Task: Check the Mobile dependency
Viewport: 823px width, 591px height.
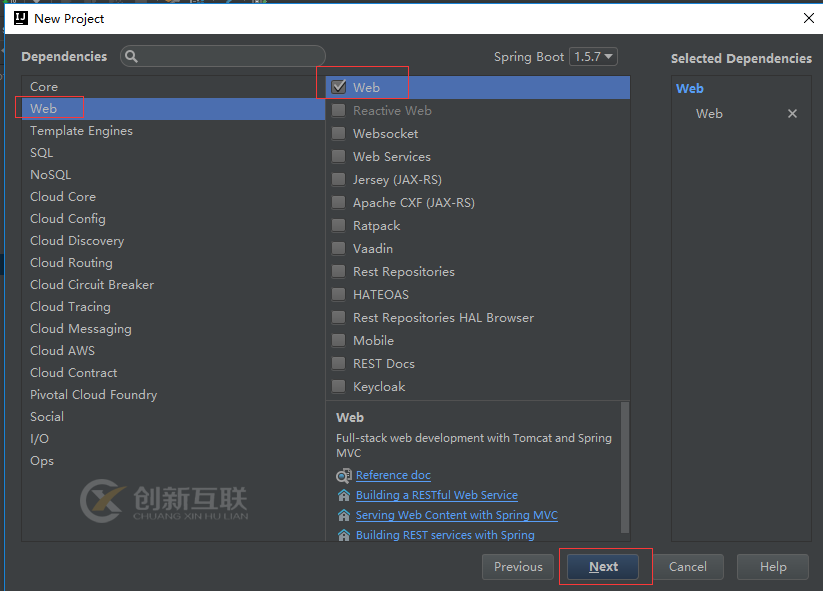Action: click(x=339, y=341)
